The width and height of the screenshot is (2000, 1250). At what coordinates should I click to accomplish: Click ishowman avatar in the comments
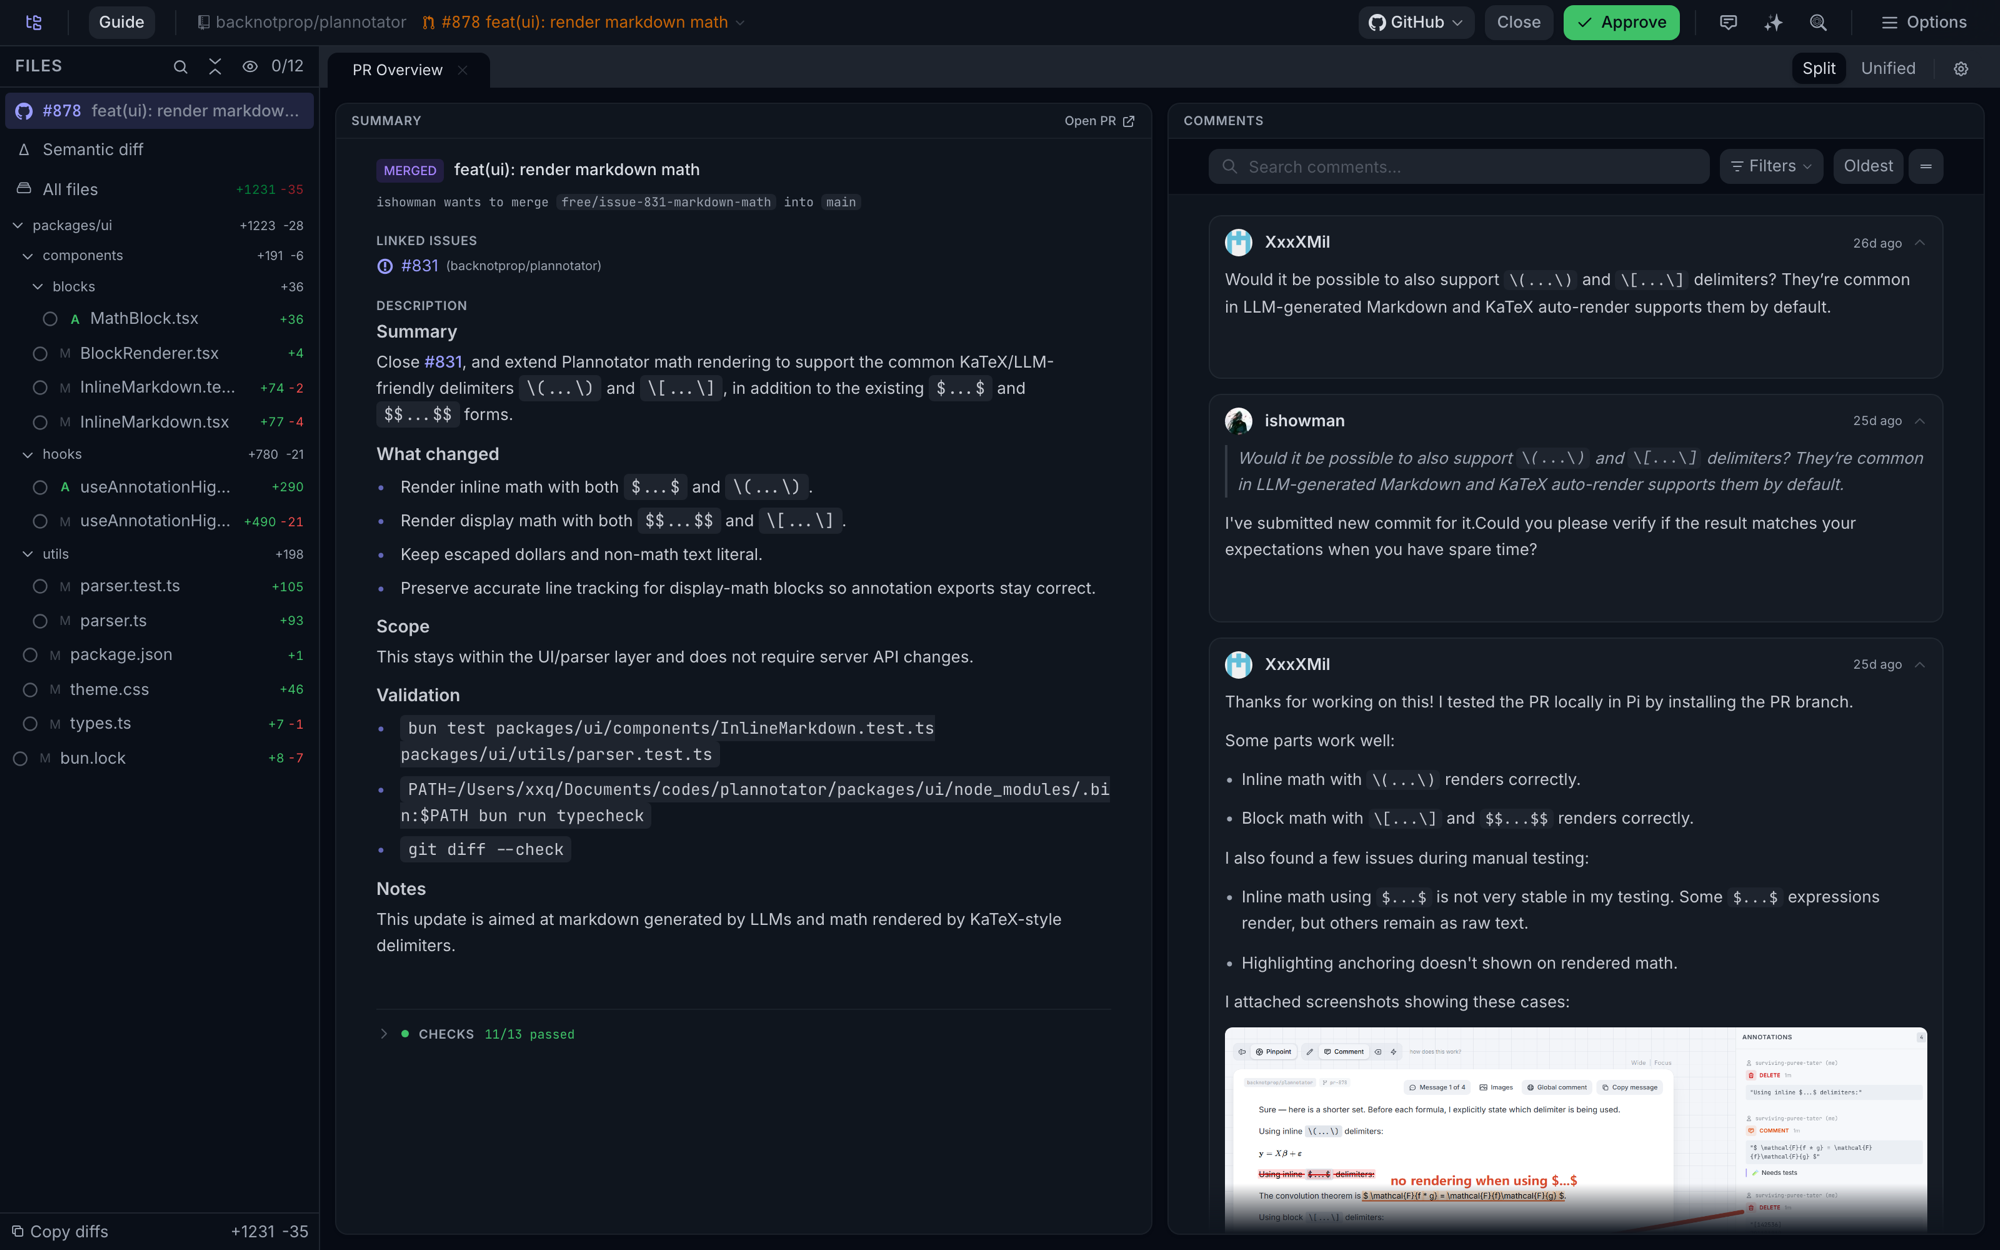click(1239, 421)
